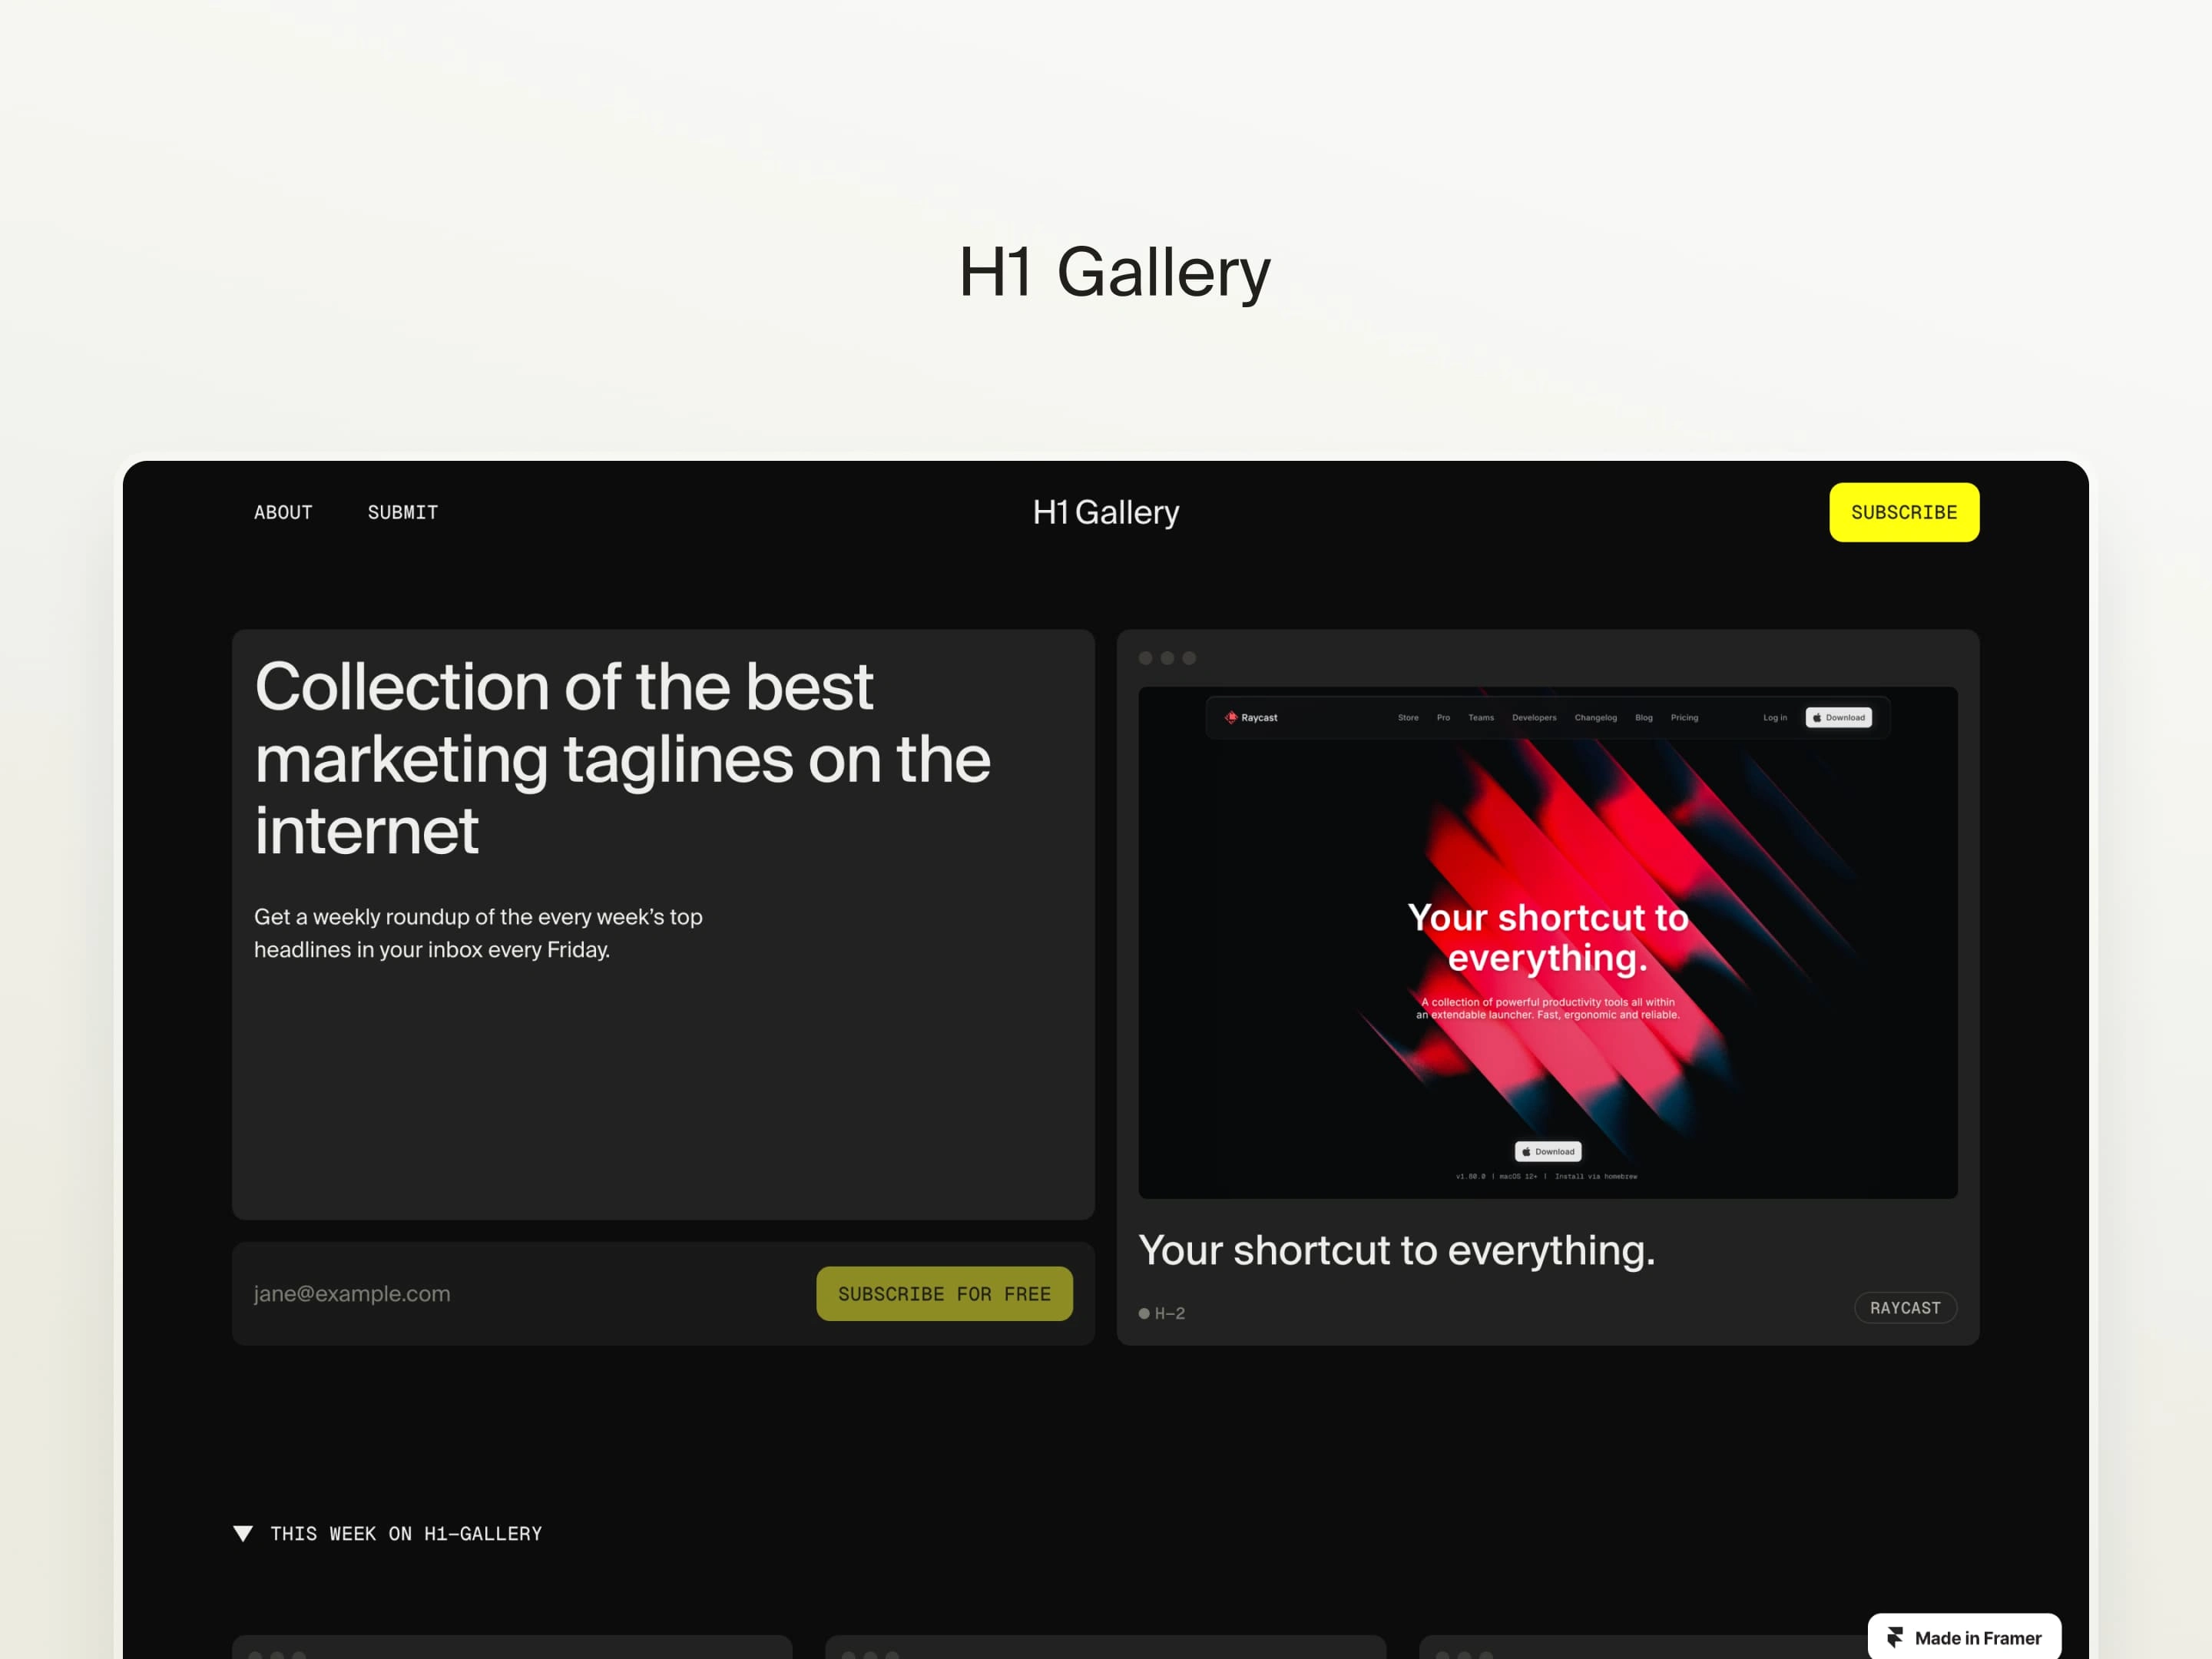Click the RAYCAST tag pill
Image resolution: width=2212 pixels, height=1659 pixels.
[x=1905, y=1307]
